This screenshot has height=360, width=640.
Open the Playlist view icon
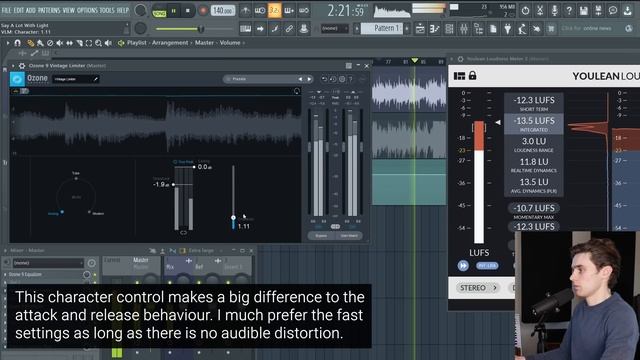pyautogui.click(x=420, y=29)
